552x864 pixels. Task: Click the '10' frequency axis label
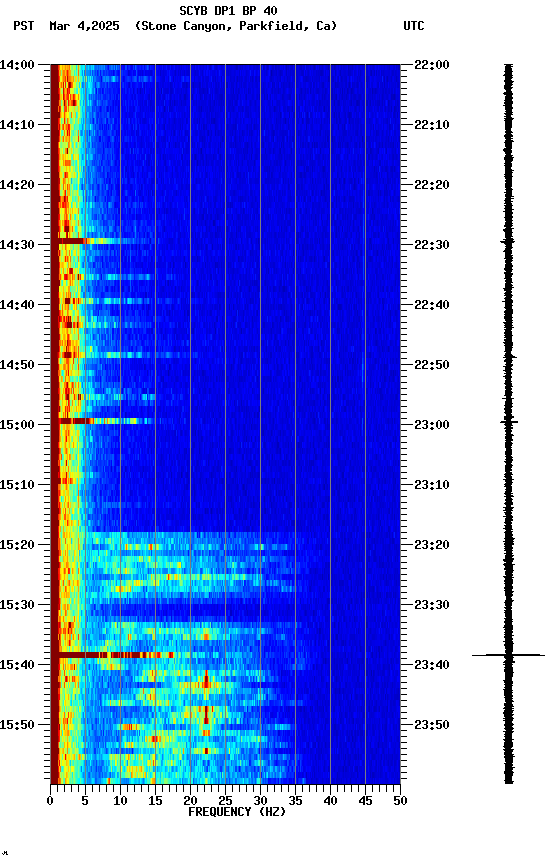pos(120,801)
